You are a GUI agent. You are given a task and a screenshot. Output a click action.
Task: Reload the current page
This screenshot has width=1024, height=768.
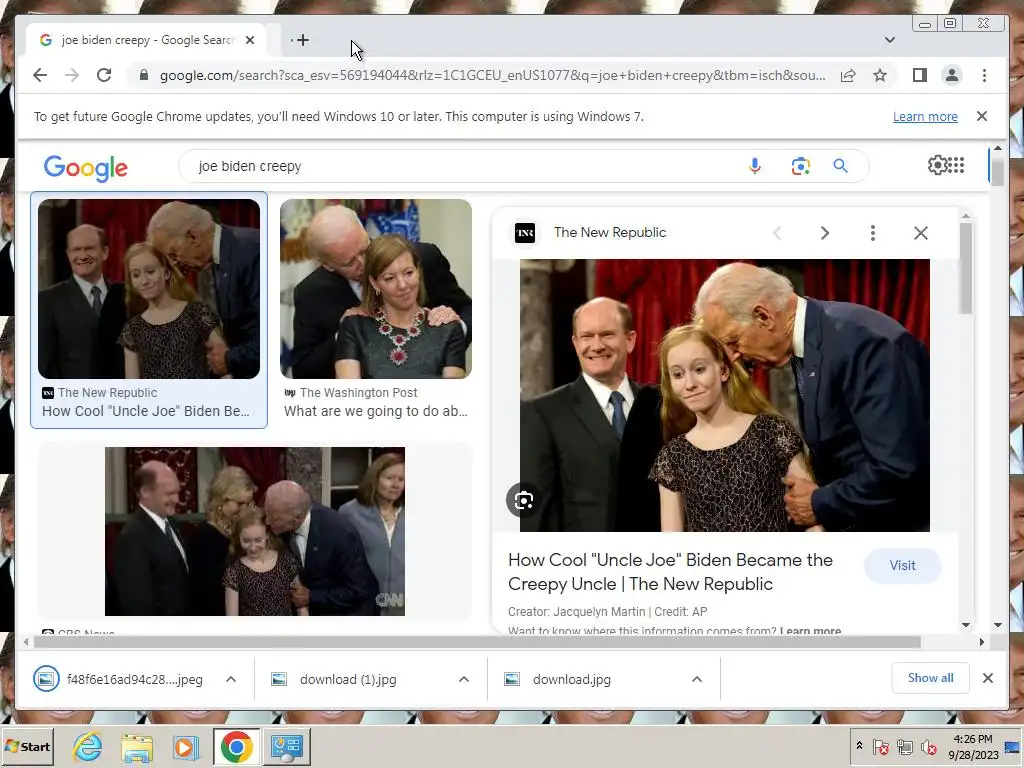(x=104, y=75)
